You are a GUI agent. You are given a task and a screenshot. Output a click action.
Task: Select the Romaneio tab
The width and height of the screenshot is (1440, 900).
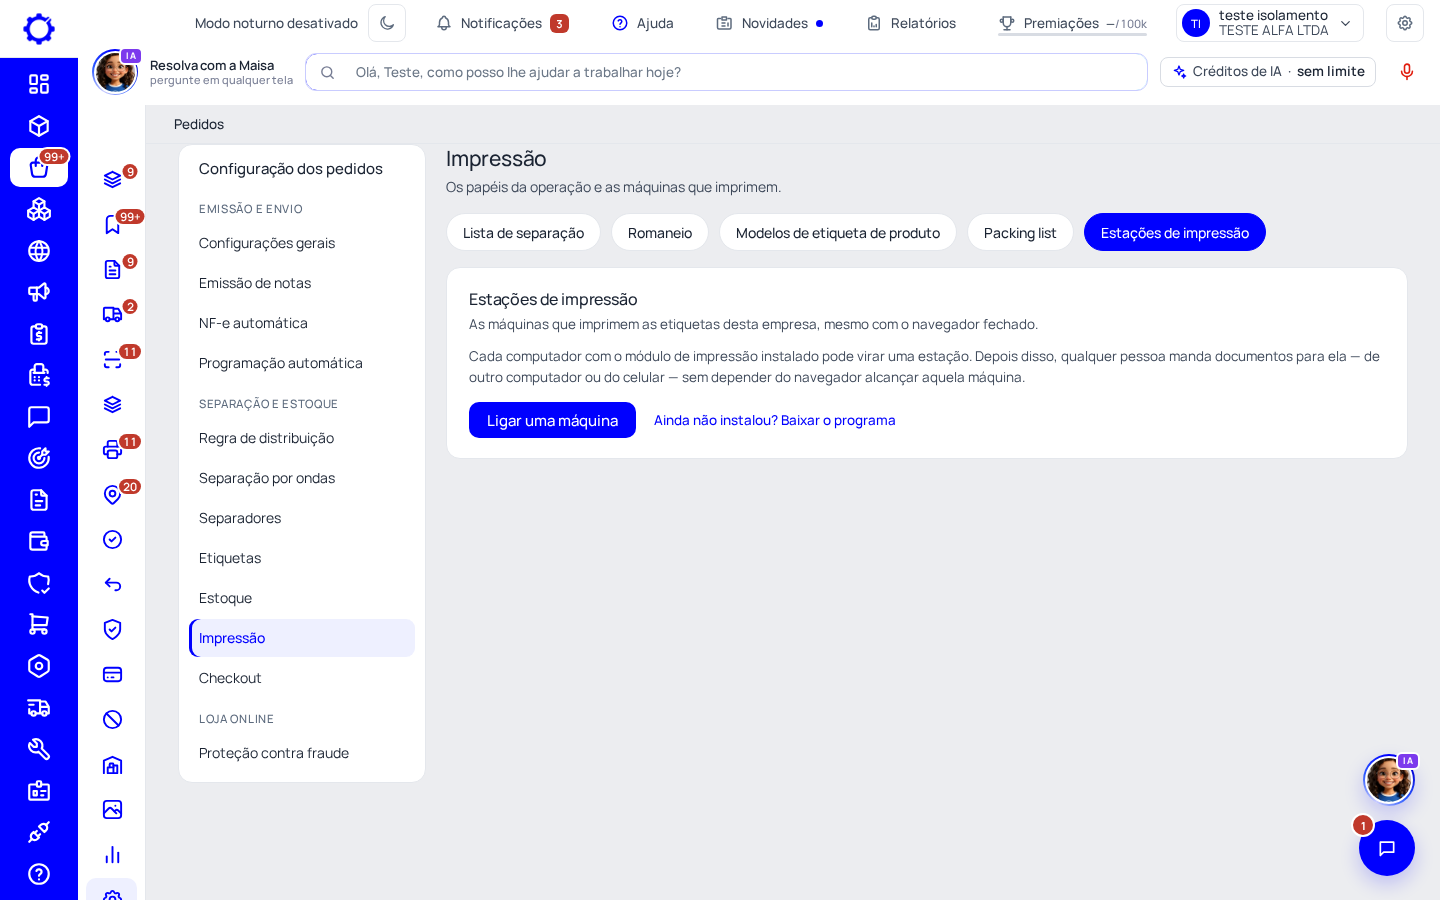[660, 233]
